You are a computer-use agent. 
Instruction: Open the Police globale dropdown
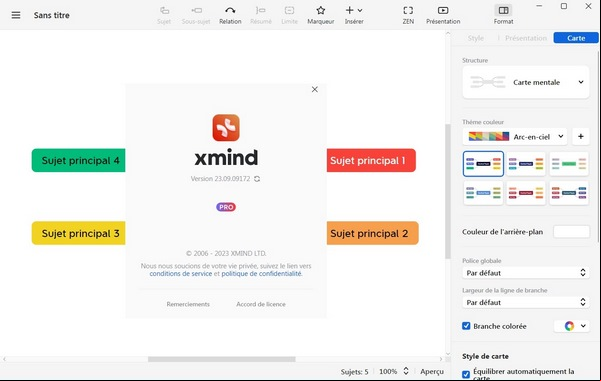coord(525,273)
